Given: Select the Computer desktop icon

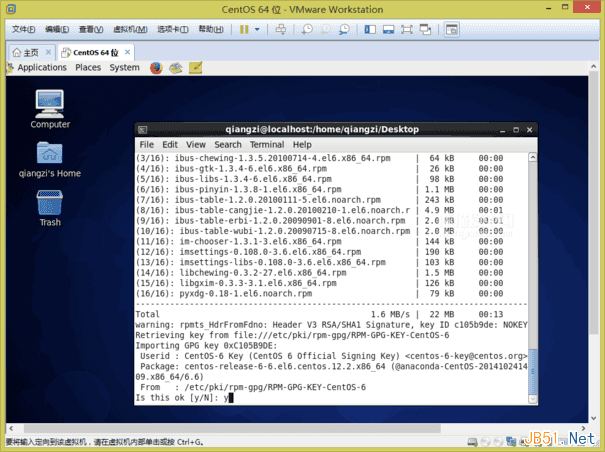Looking at the screenshot, I should (50, 109).
